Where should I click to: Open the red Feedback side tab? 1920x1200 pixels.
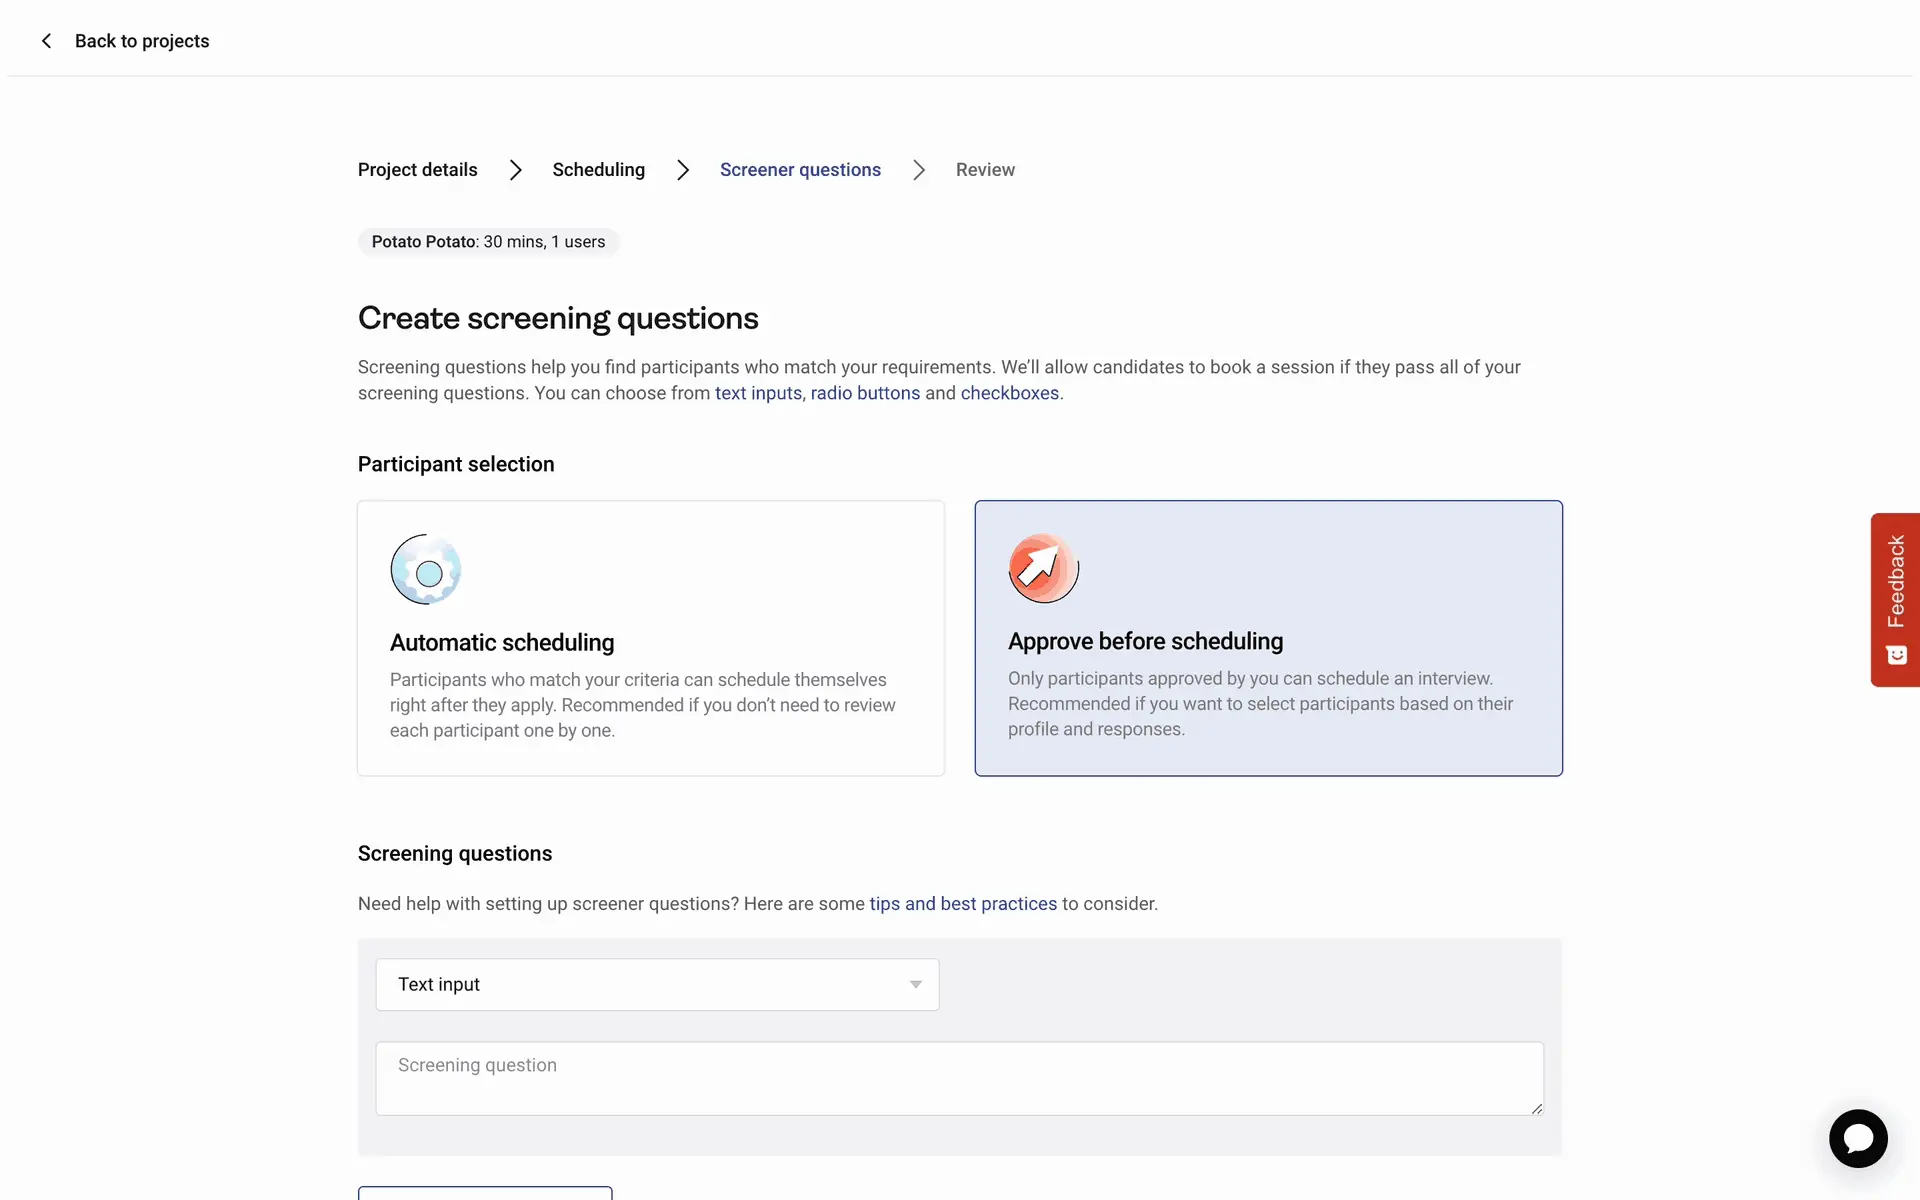[1895, 582]
